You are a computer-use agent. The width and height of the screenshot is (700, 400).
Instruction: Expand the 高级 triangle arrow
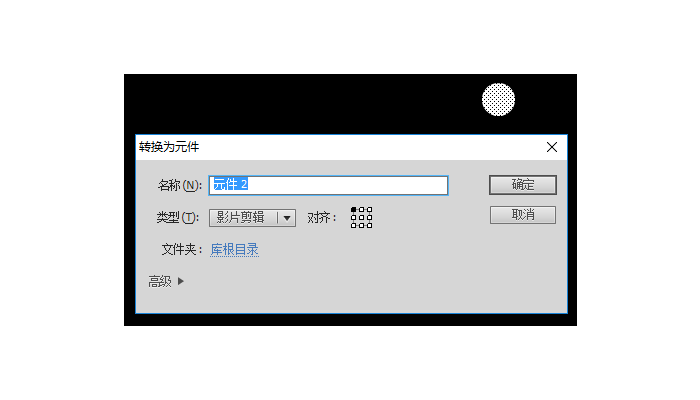pos(181,281)
